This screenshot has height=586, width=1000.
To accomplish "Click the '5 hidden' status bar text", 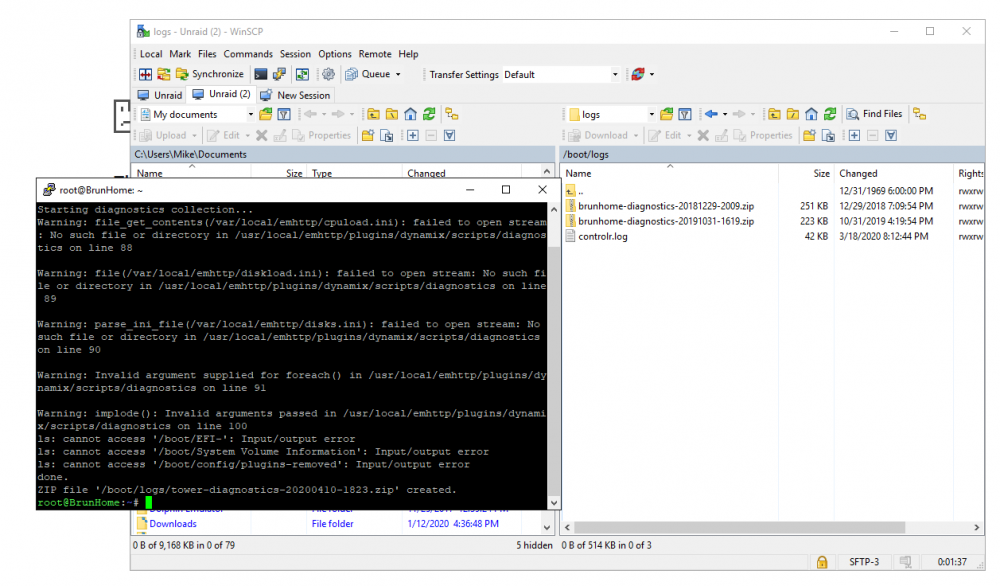I will click(x=534, y=545).
